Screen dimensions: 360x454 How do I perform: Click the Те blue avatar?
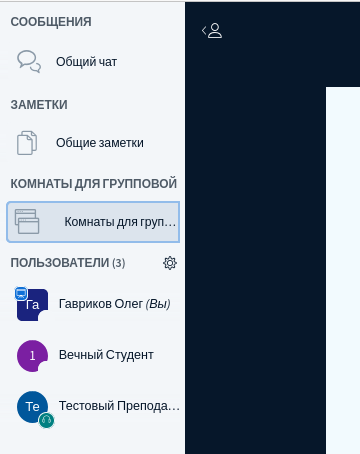click(32, 407)
